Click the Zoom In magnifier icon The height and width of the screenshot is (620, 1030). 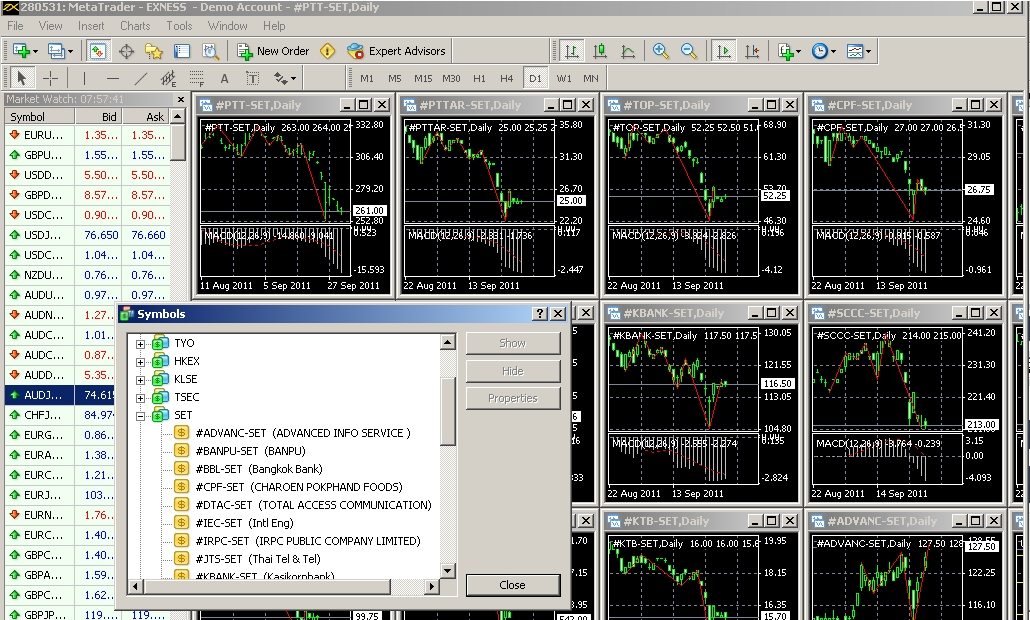click(x=660, y=51)
